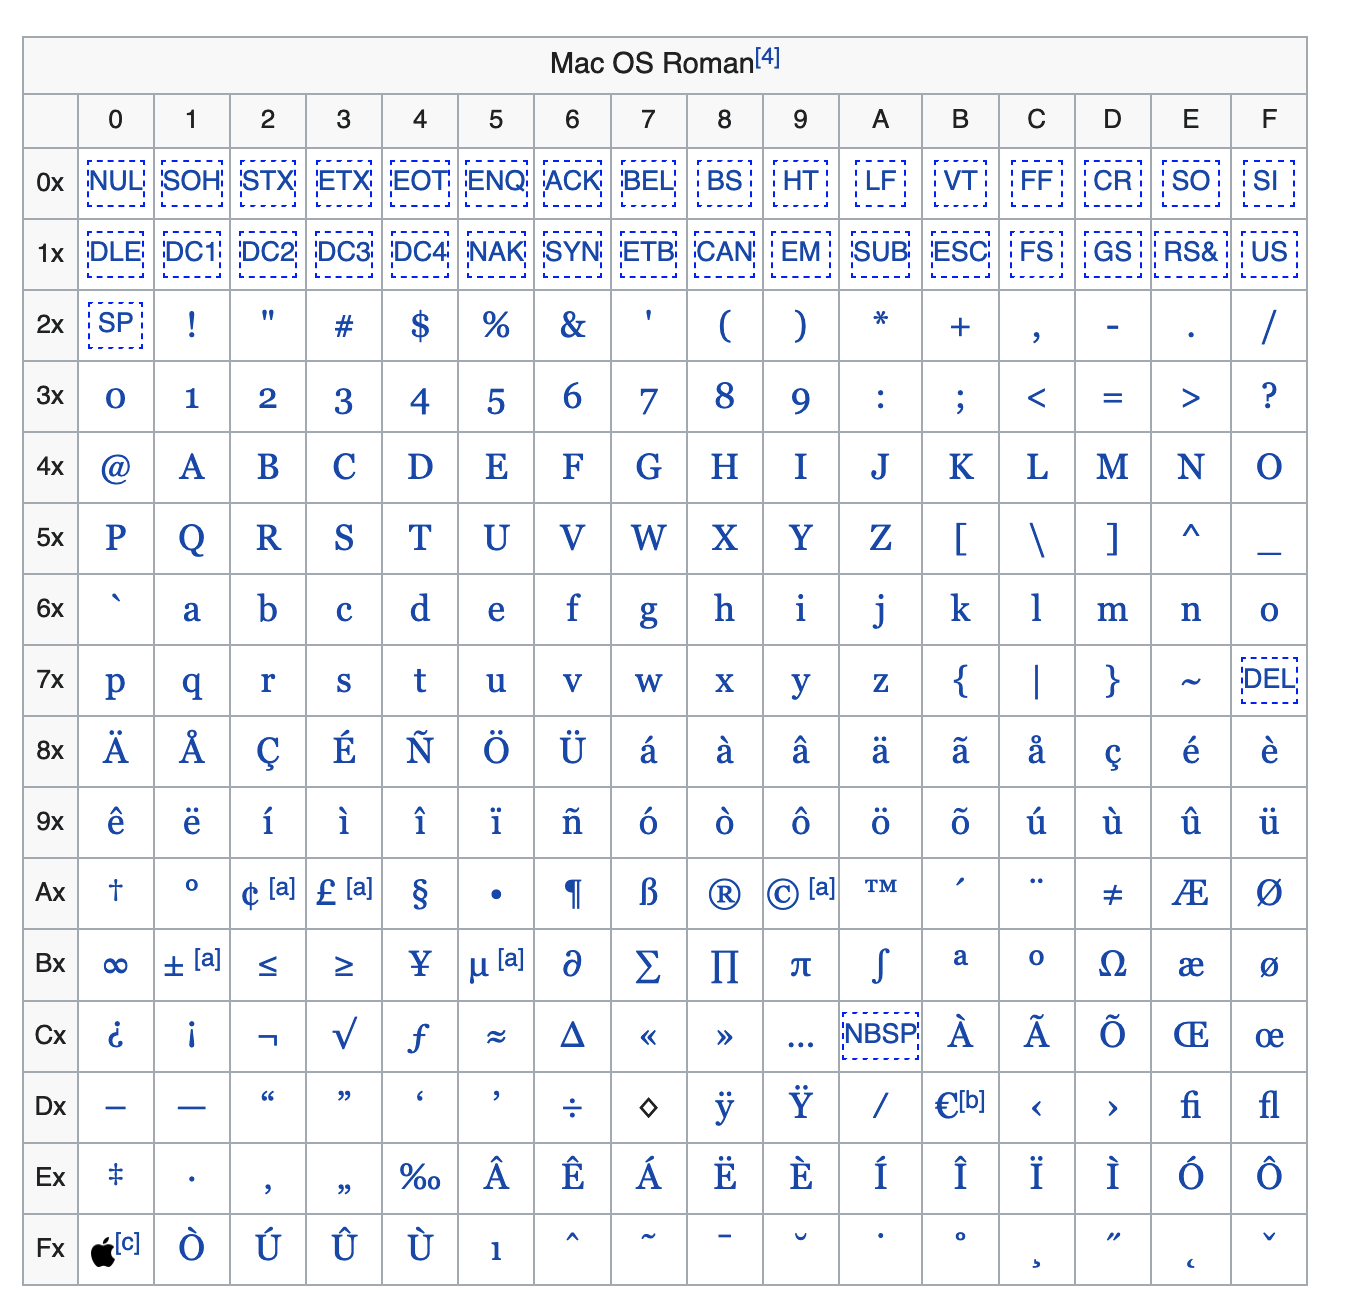Open the [4] reference after Mac OS Roman

pyautogui.click(x=767, y=56)
